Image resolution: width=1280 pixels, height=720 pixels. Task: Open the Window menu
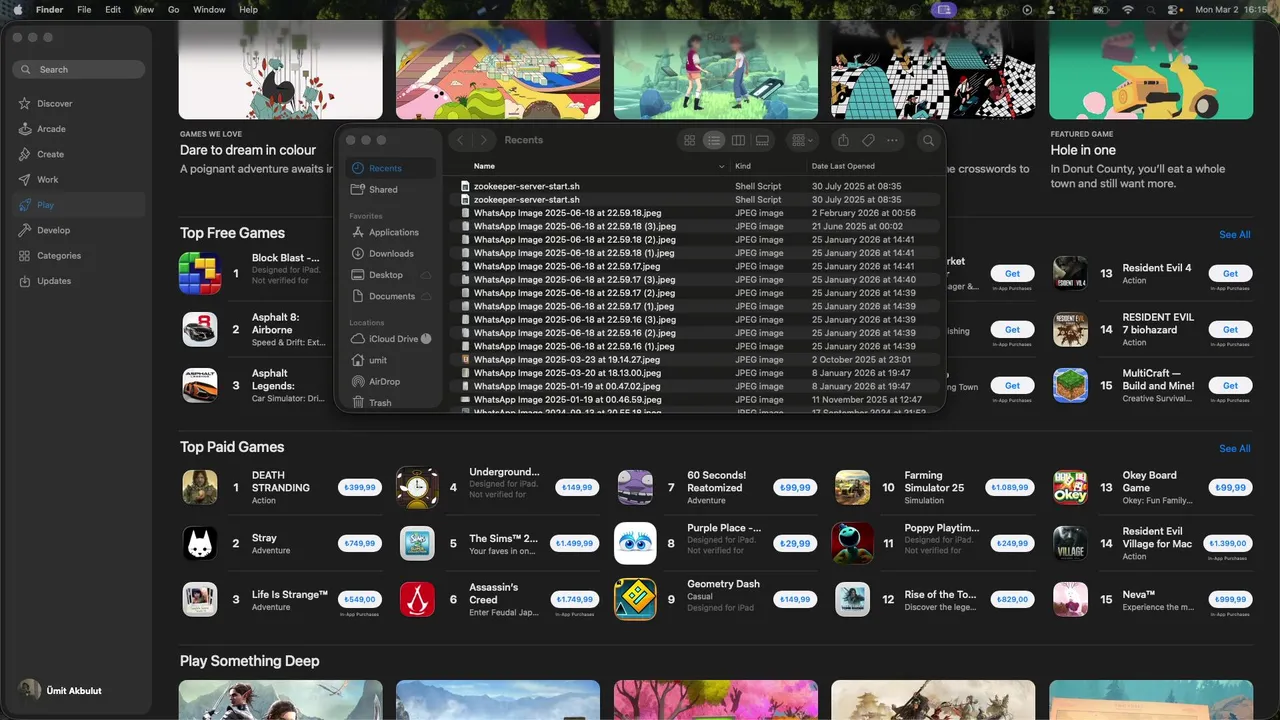209,9
